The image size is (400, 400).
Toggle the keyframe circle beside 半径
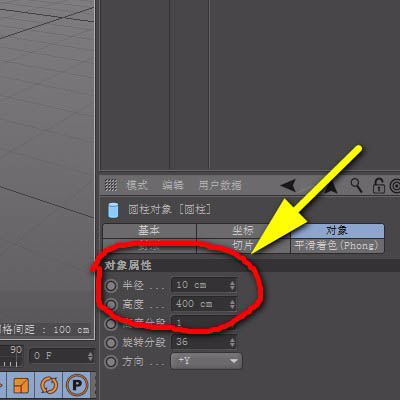pyautogui.click(x=111, y=286)
